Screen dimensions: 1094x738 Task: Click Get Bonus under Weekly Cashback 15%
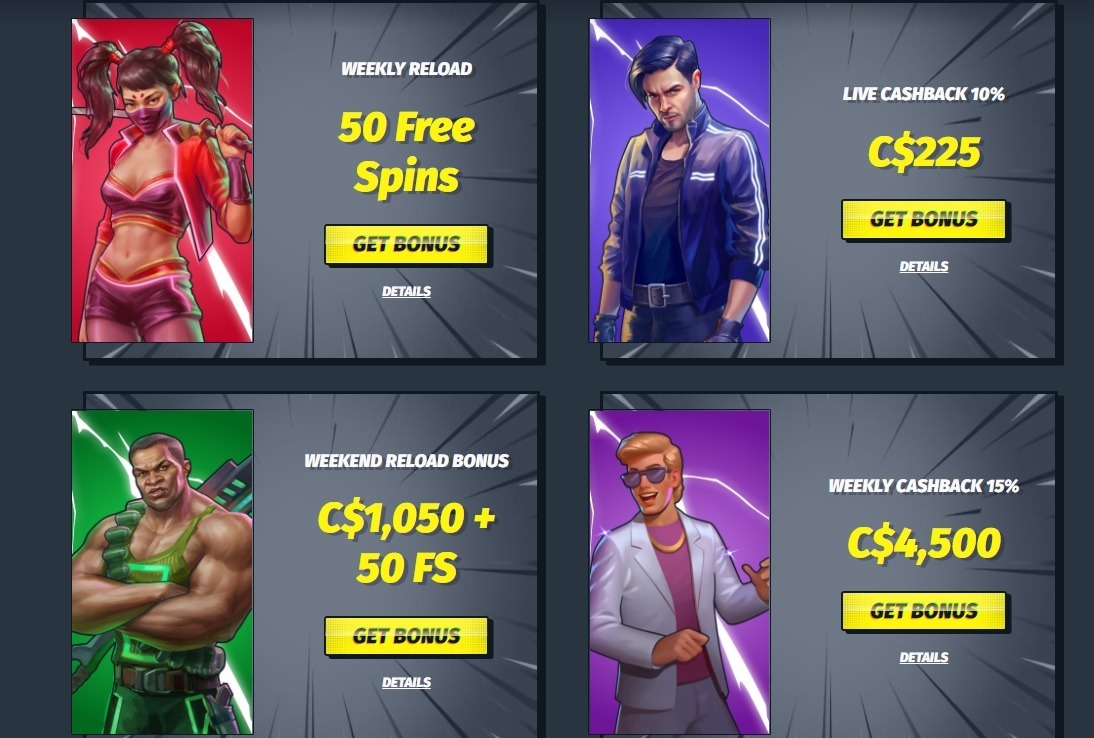[924, 611]
